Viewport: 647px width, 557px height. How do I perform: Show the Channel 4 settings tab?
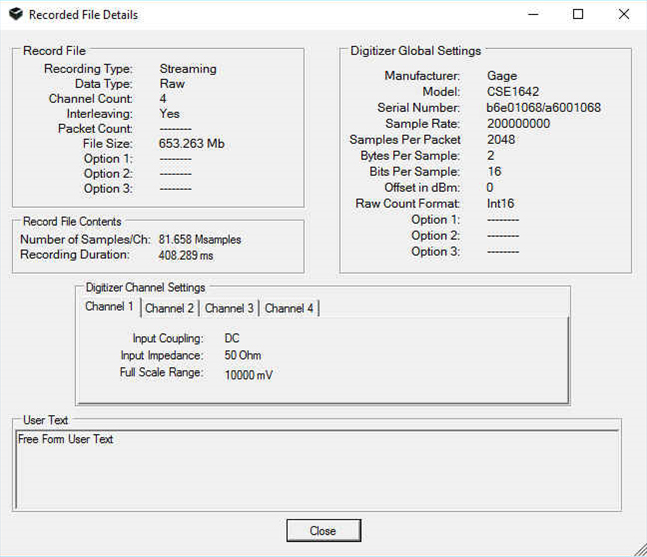tap(289, 308)
